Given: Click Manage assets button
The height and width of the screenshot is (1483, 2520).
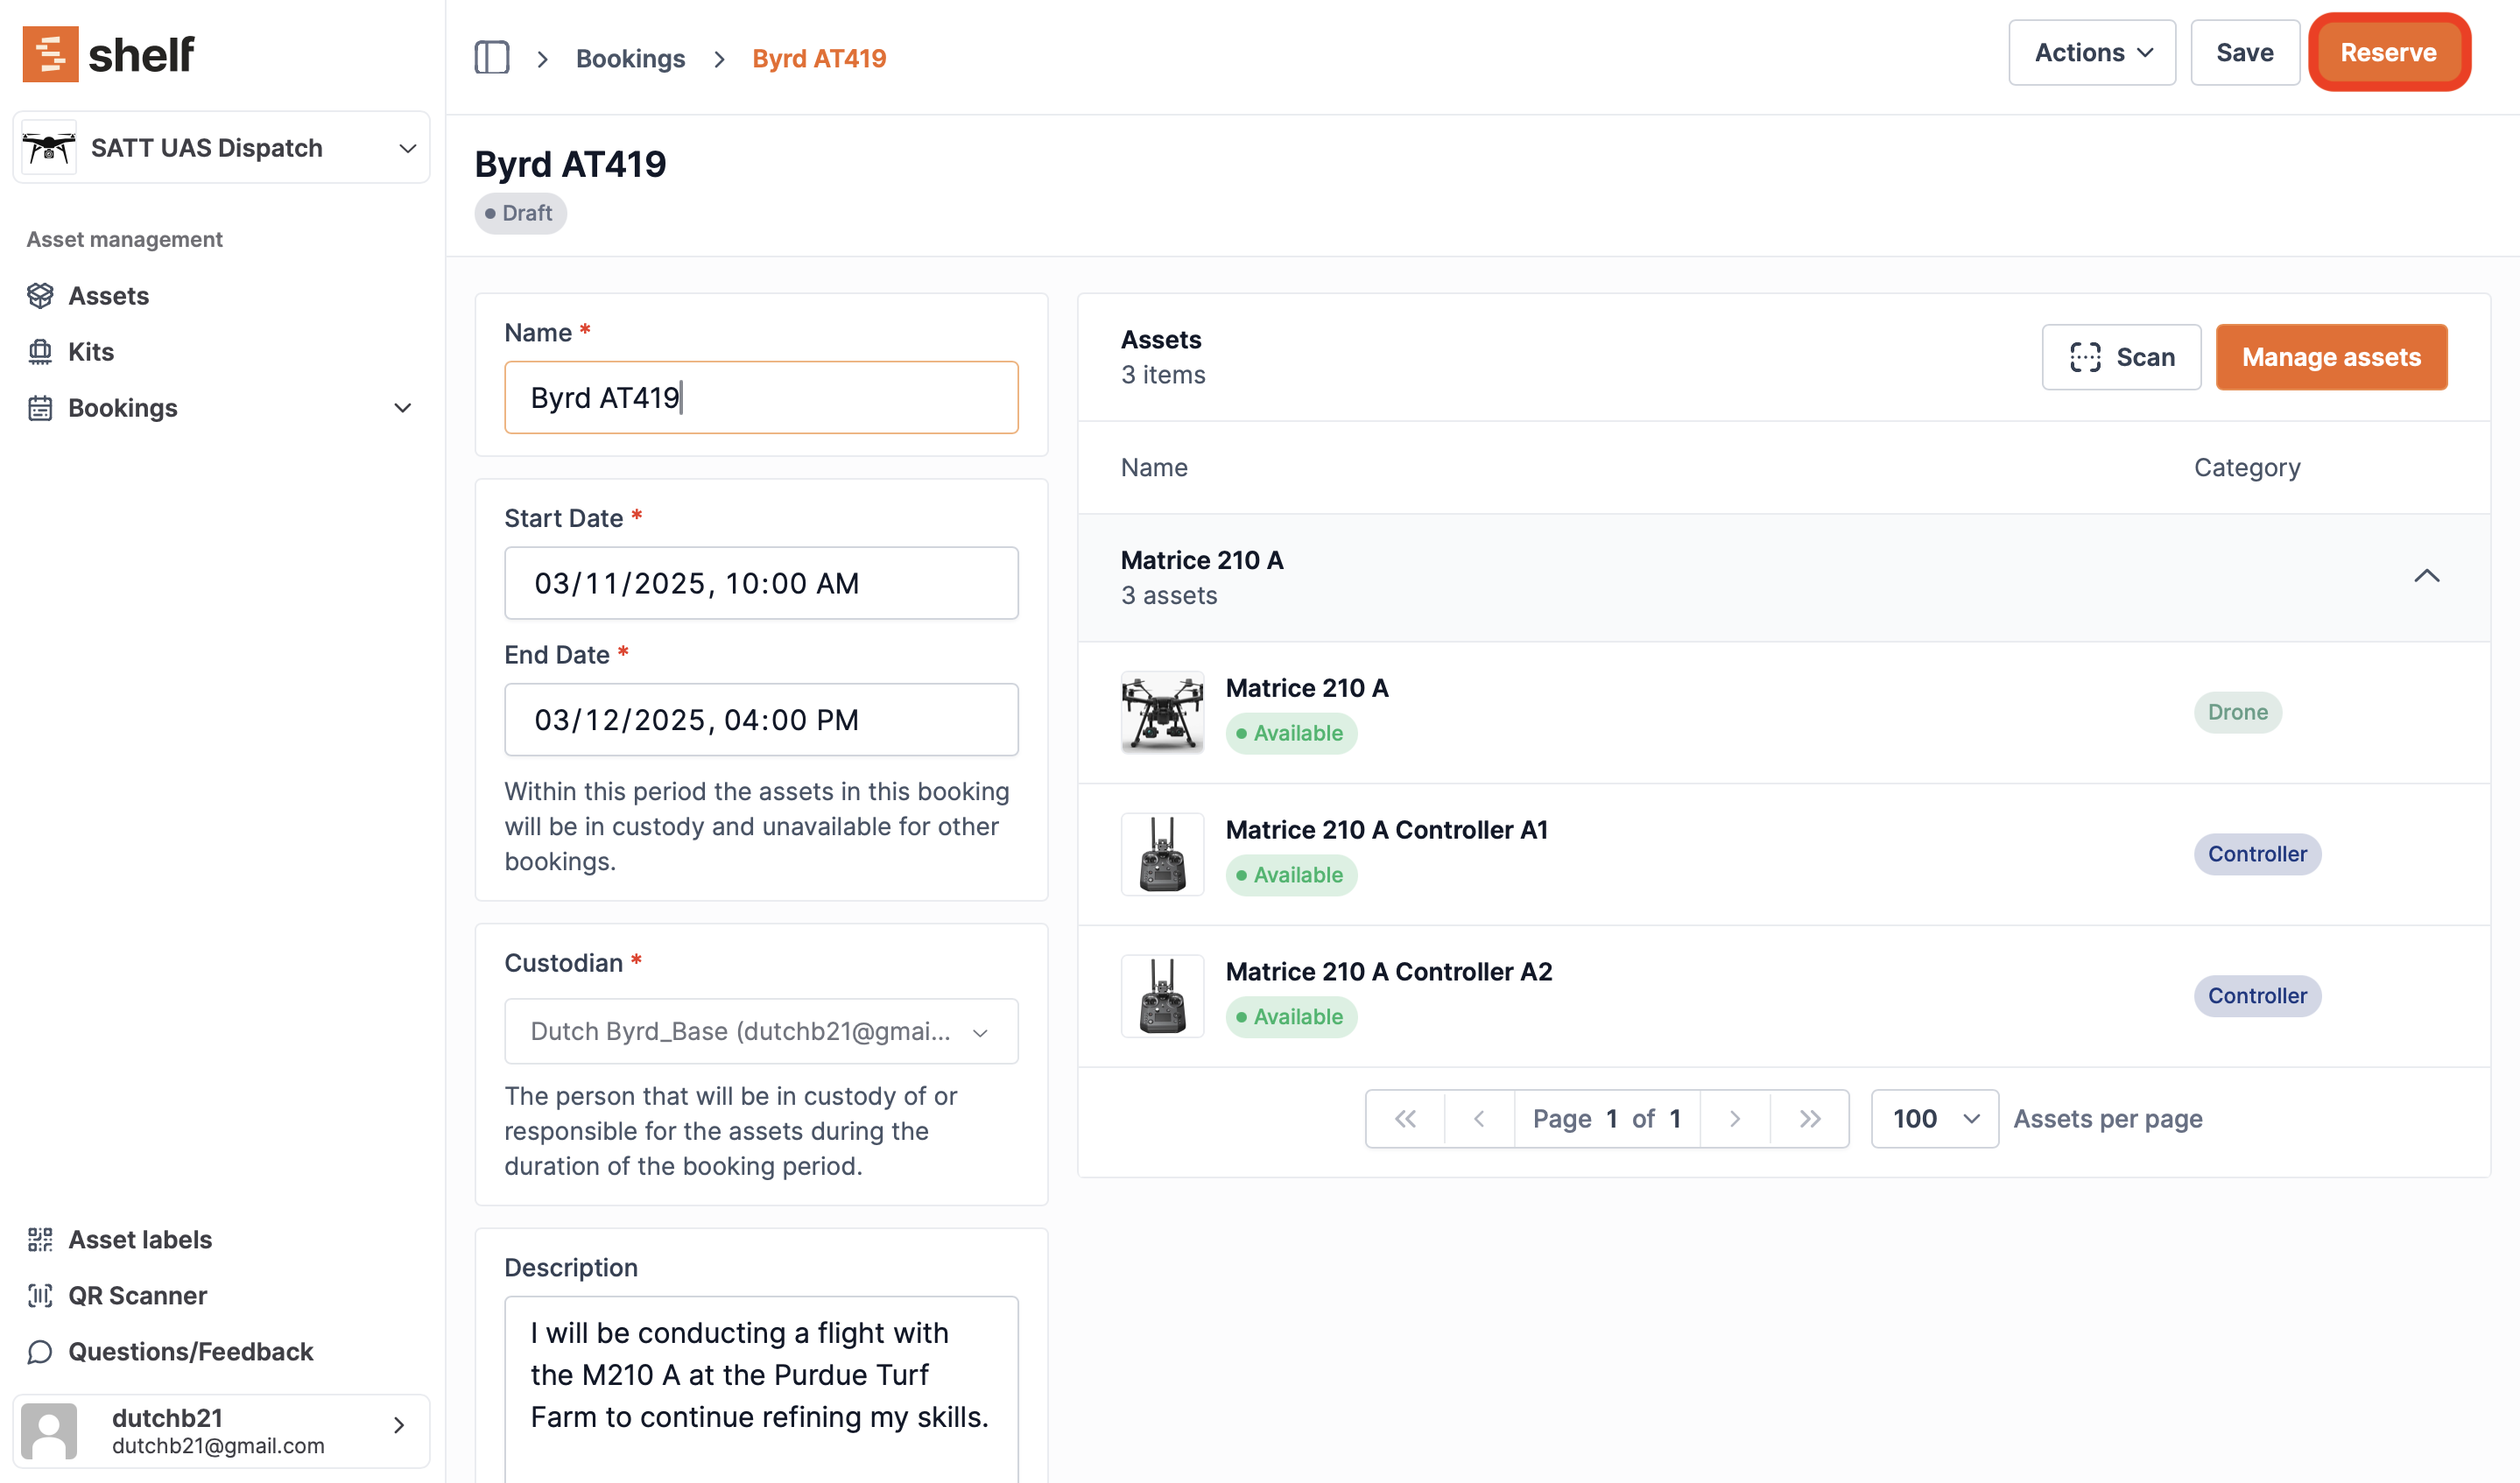Looking at the screenshot, I should 2330,357.
